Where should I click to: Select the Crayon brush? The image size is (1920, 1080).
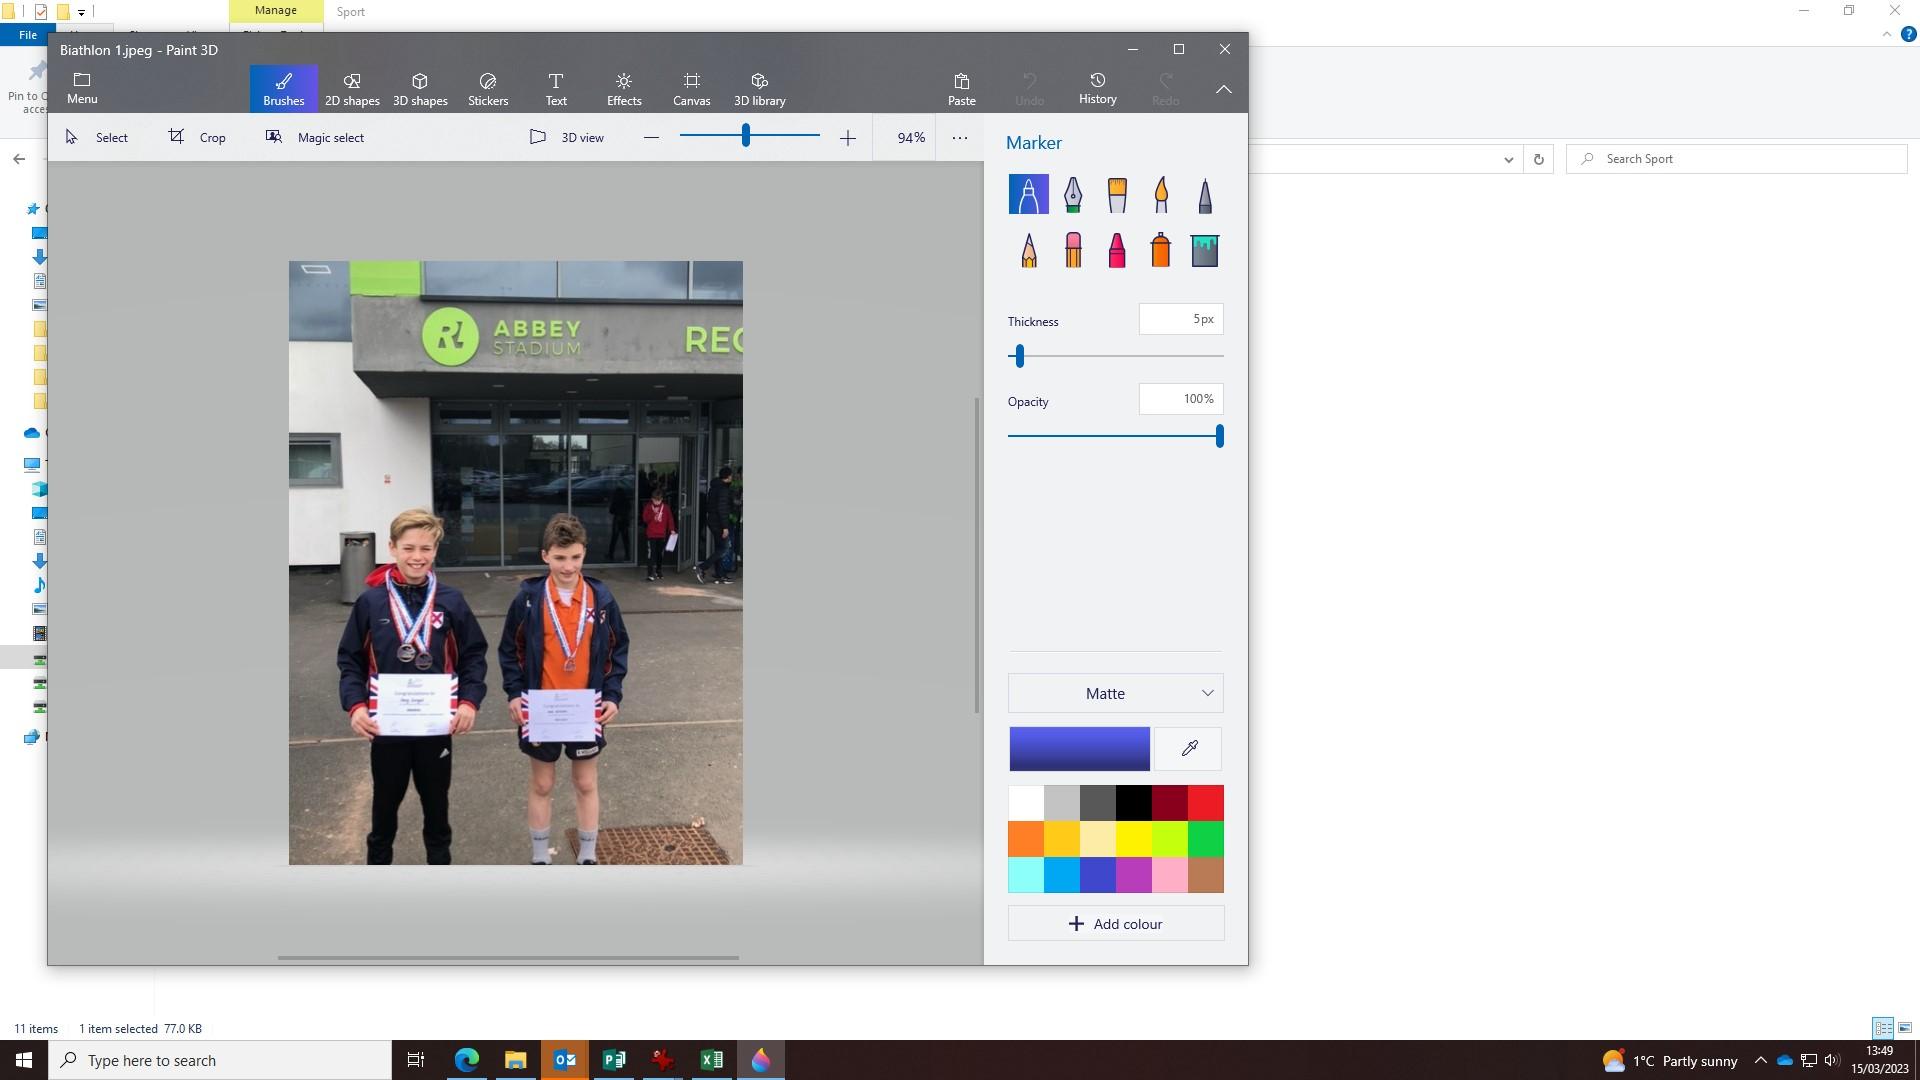tap(1117, 250)
